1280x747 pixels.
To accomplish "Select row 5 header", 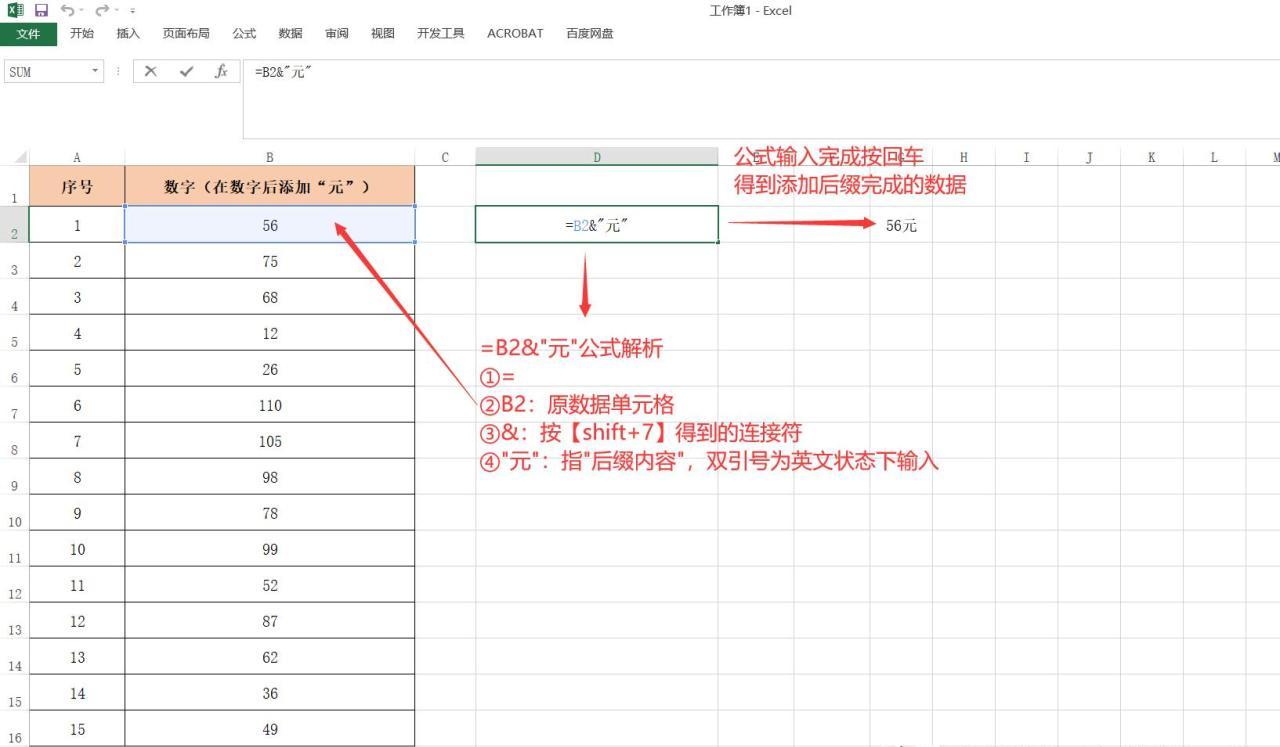I will tap(14, 332).
